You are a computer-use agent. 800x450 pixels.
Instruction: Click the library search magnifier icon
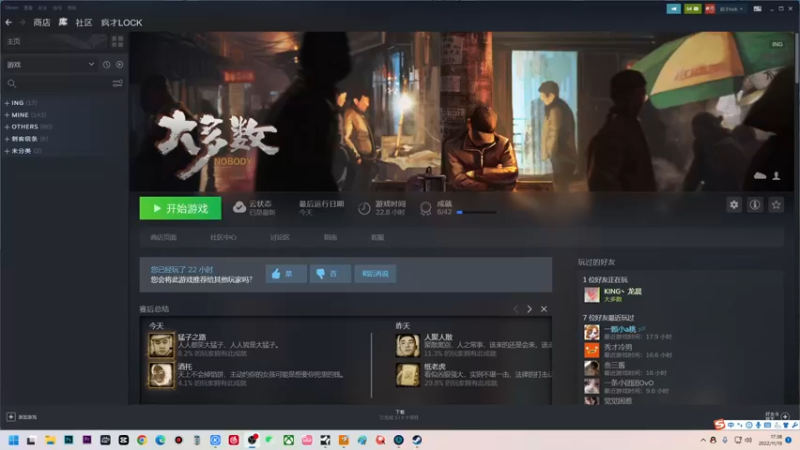click(12, 83)
